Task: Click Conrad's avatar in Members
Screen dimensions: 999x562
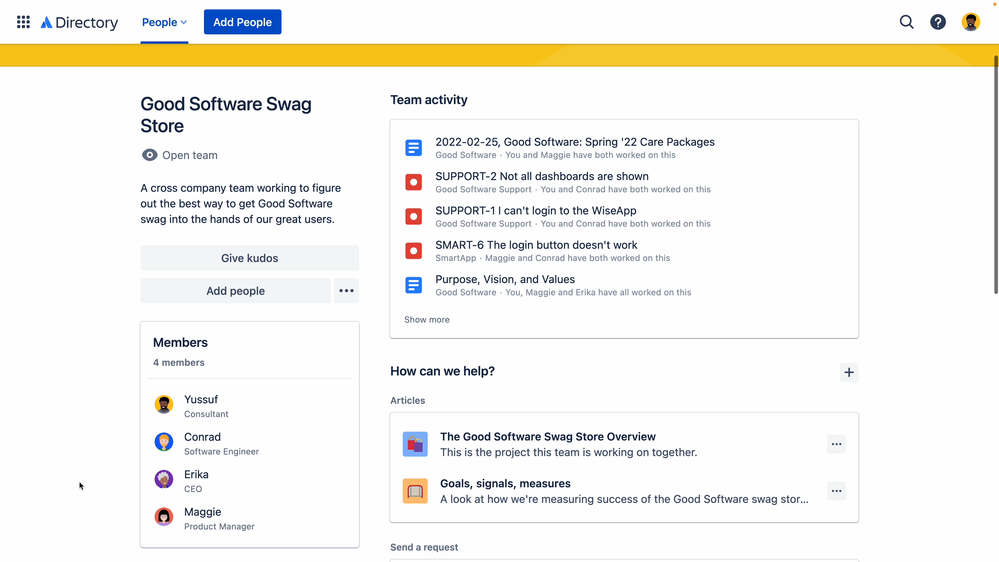Action: 164,442
